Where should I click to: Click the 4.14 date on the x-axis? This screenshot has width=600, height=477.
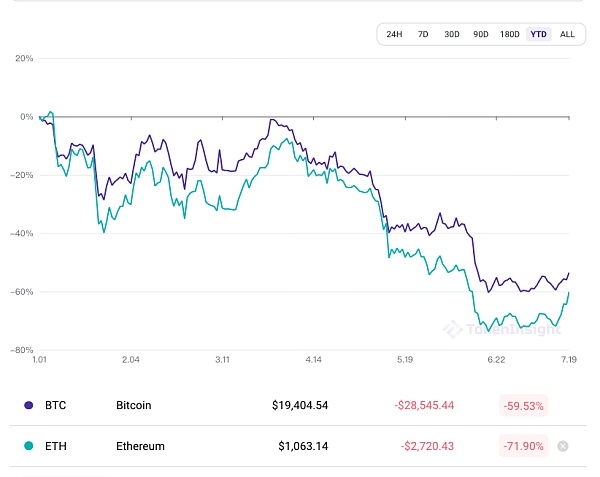tap(313, 359)
